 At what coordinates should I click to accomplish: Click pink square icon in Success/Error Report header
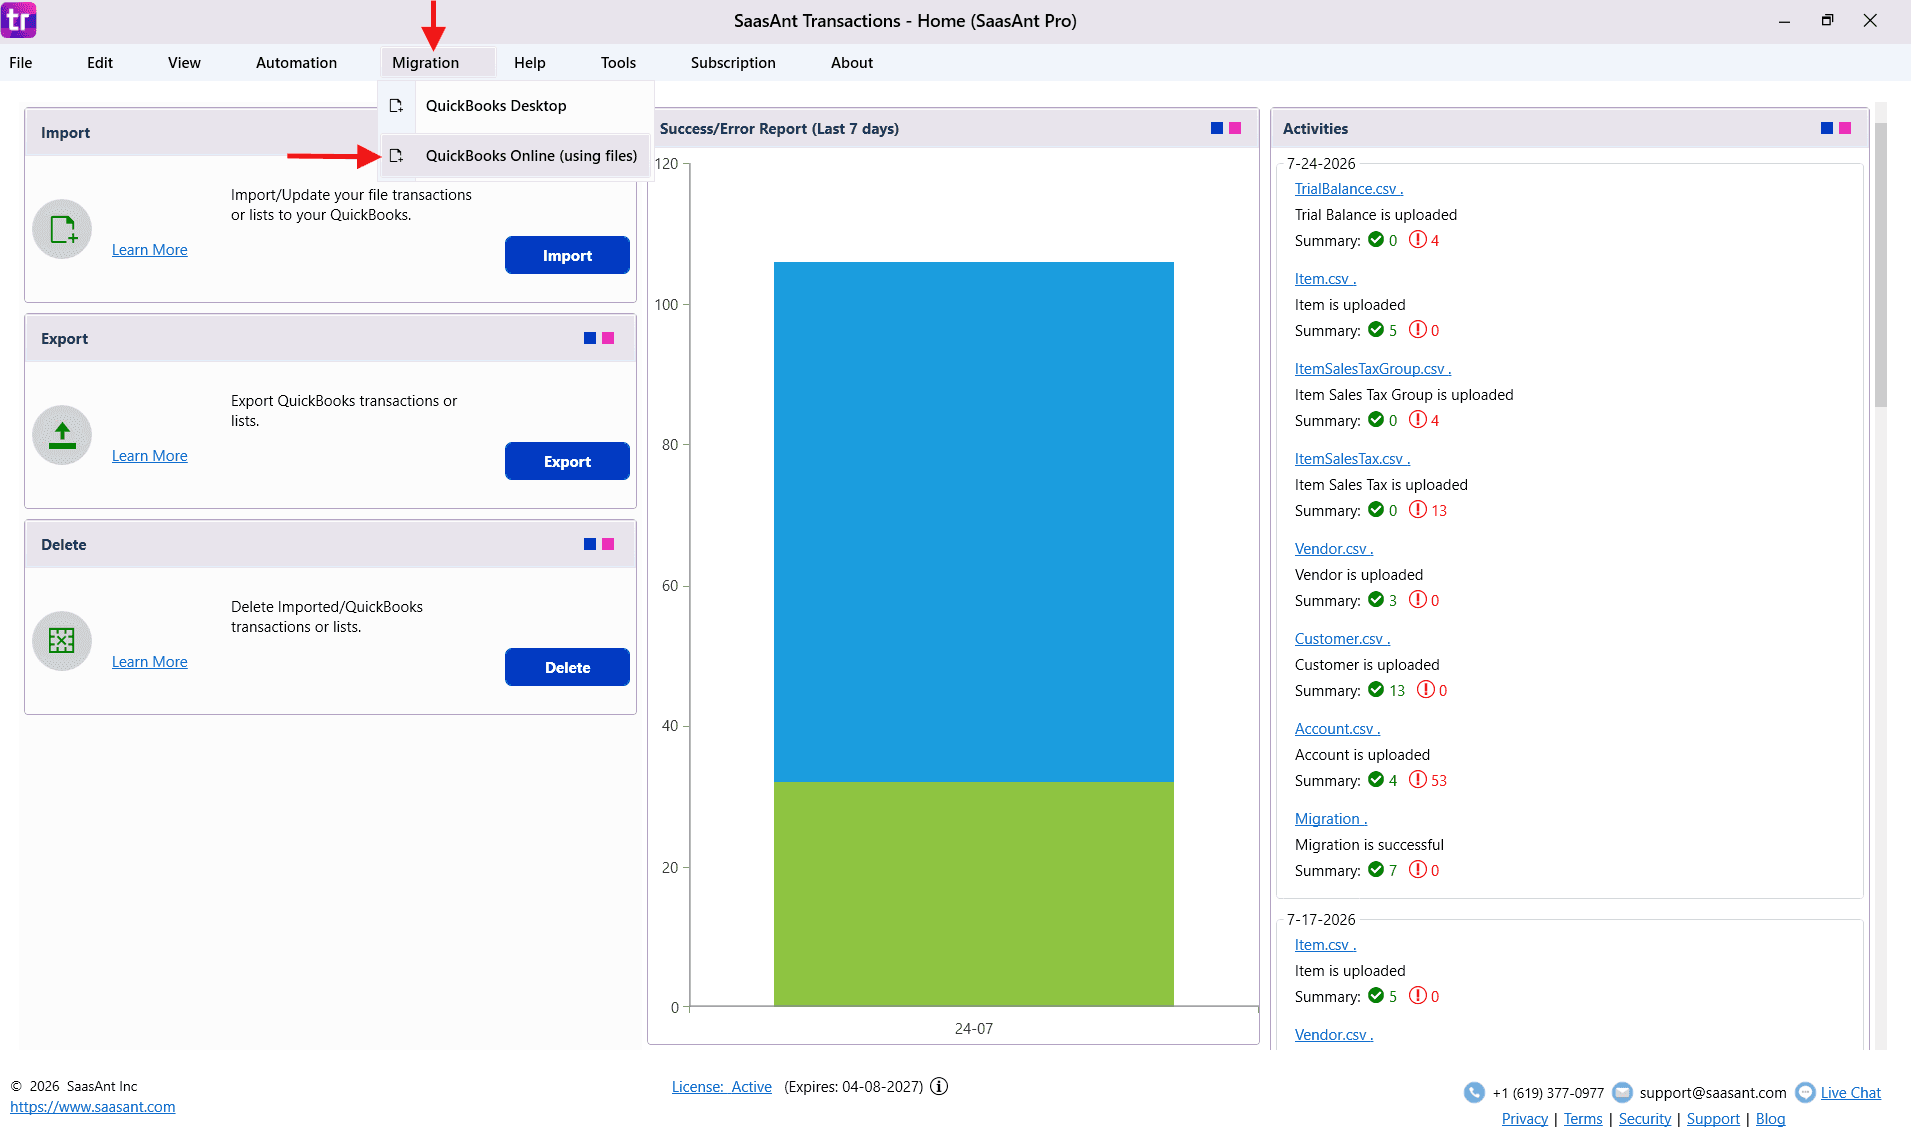click(1235, 128)
